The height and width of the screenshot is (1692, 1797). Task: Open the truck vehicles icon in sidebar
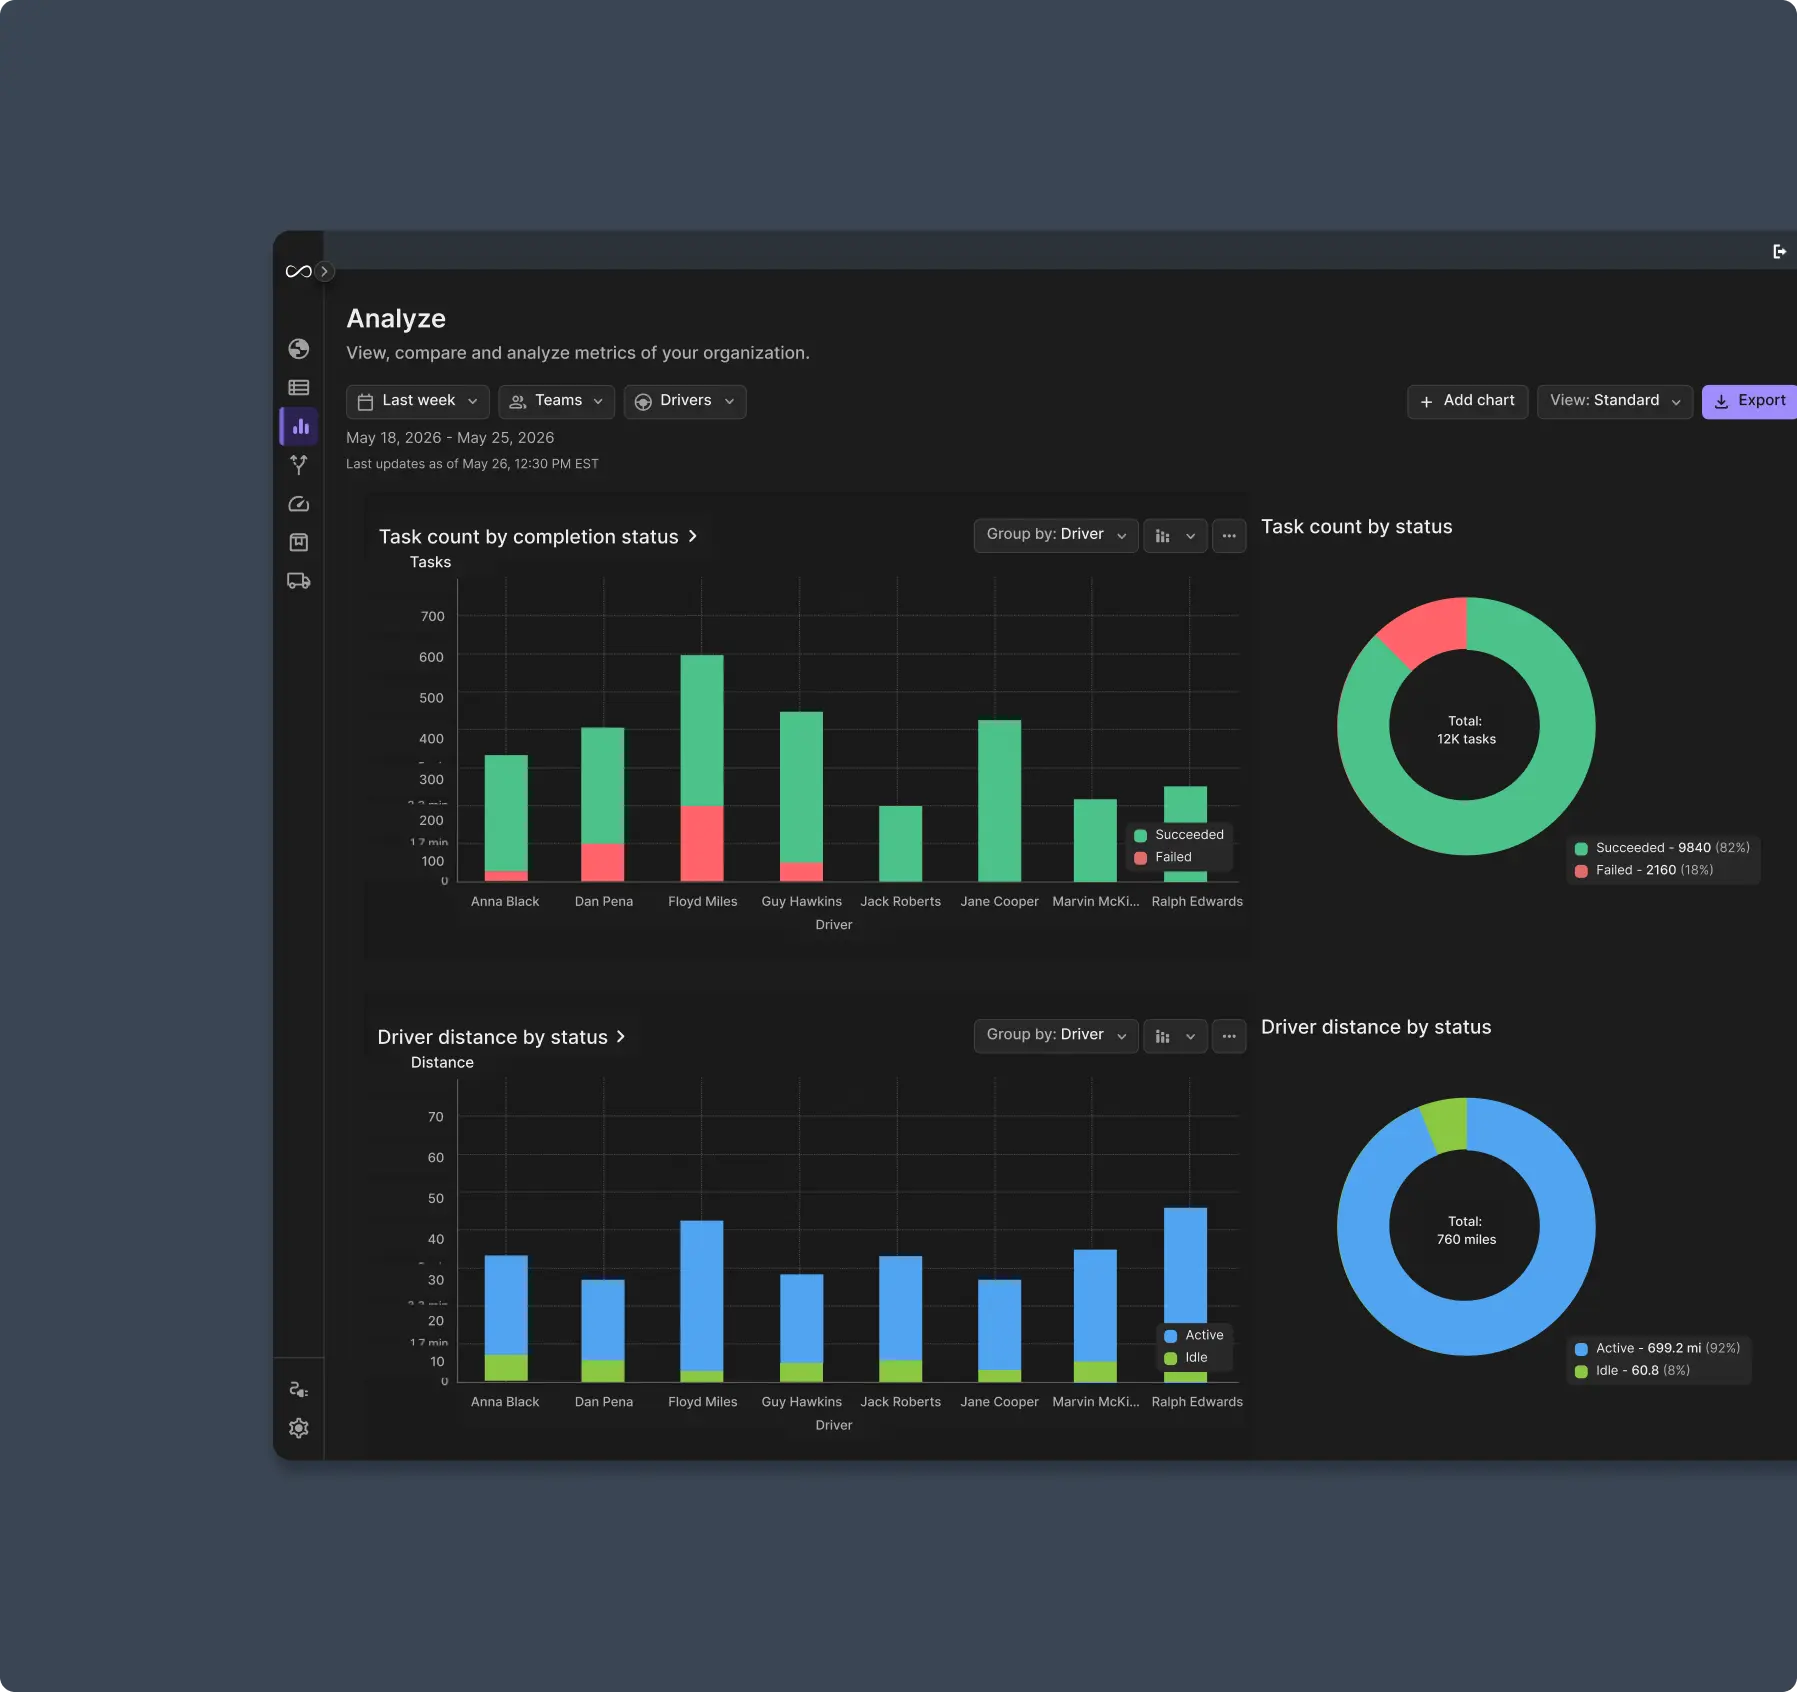pos(298,581)
